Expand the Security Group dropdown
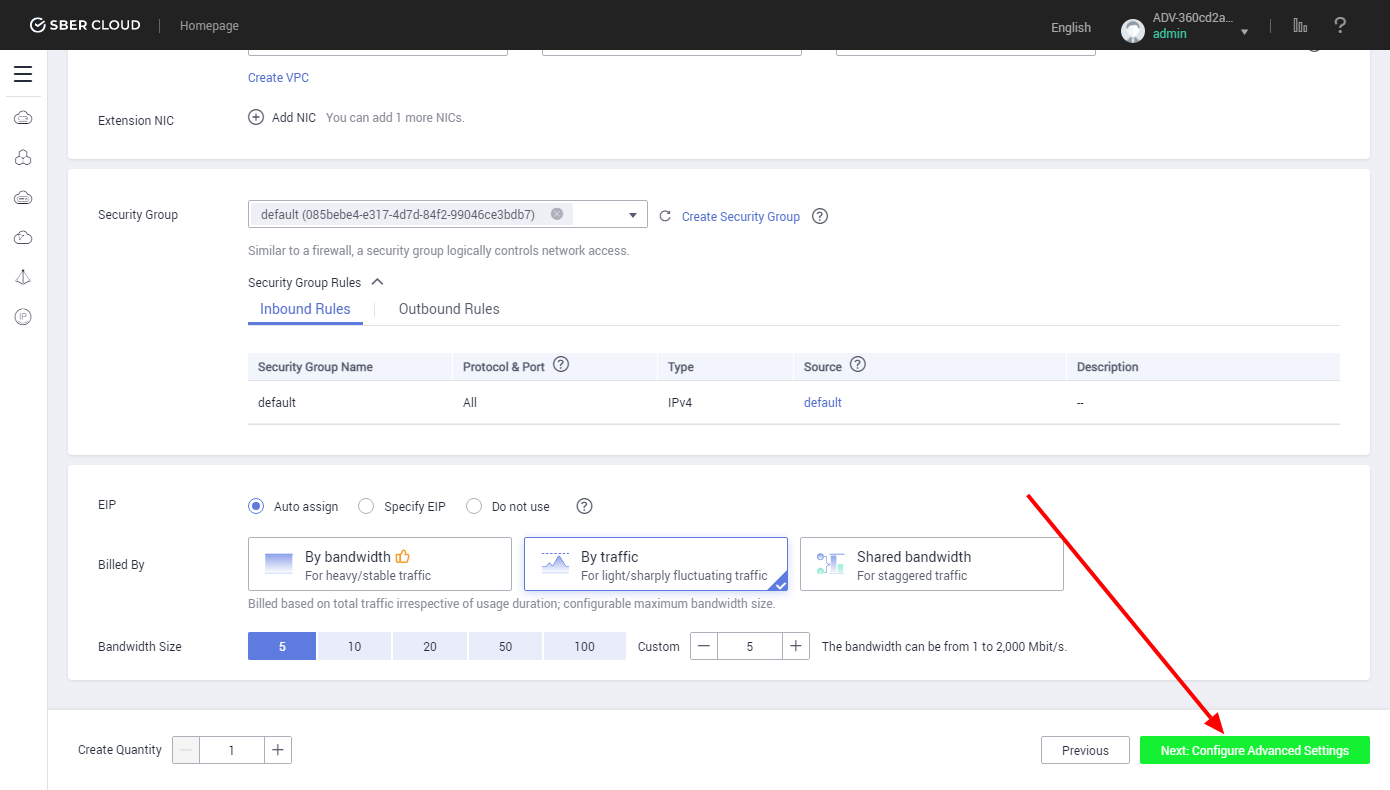 [x=633, y=215]
